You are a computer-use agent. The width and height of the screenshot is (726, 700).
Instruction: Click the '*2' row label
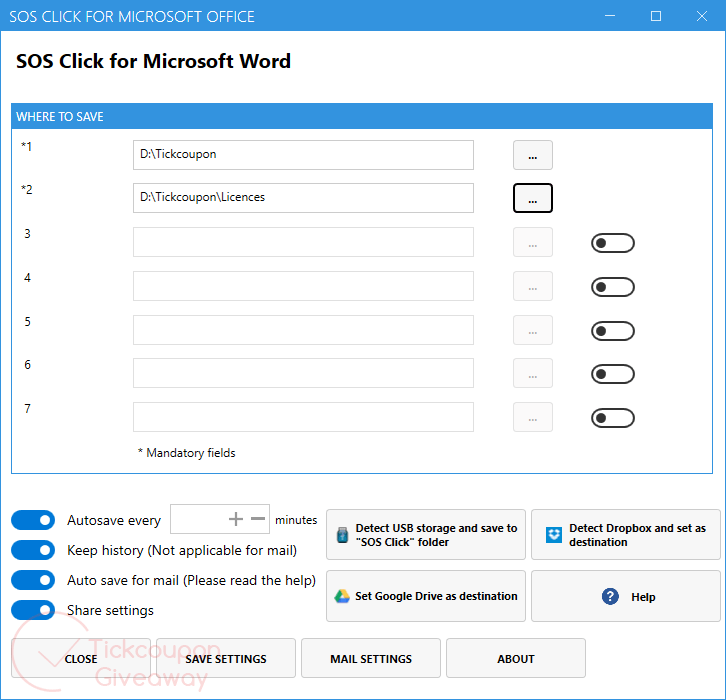coord(26,190)
